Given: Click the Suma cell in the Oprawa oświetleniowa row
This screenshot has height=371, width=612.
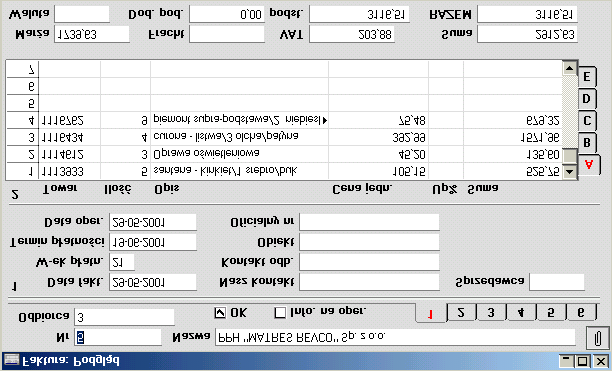Looking at the screenshot, I should [x=513, y=154].
